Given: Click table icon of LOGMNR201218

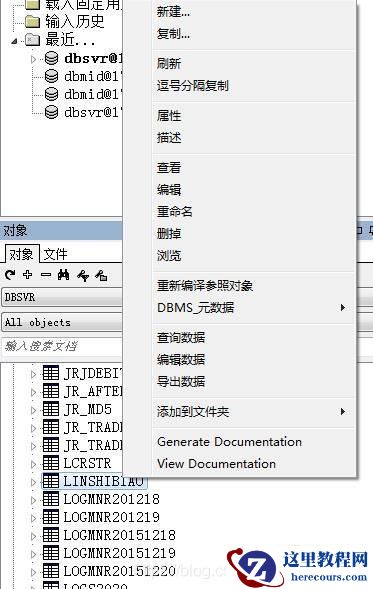Looking at the screenshot, I should [51, 499].
